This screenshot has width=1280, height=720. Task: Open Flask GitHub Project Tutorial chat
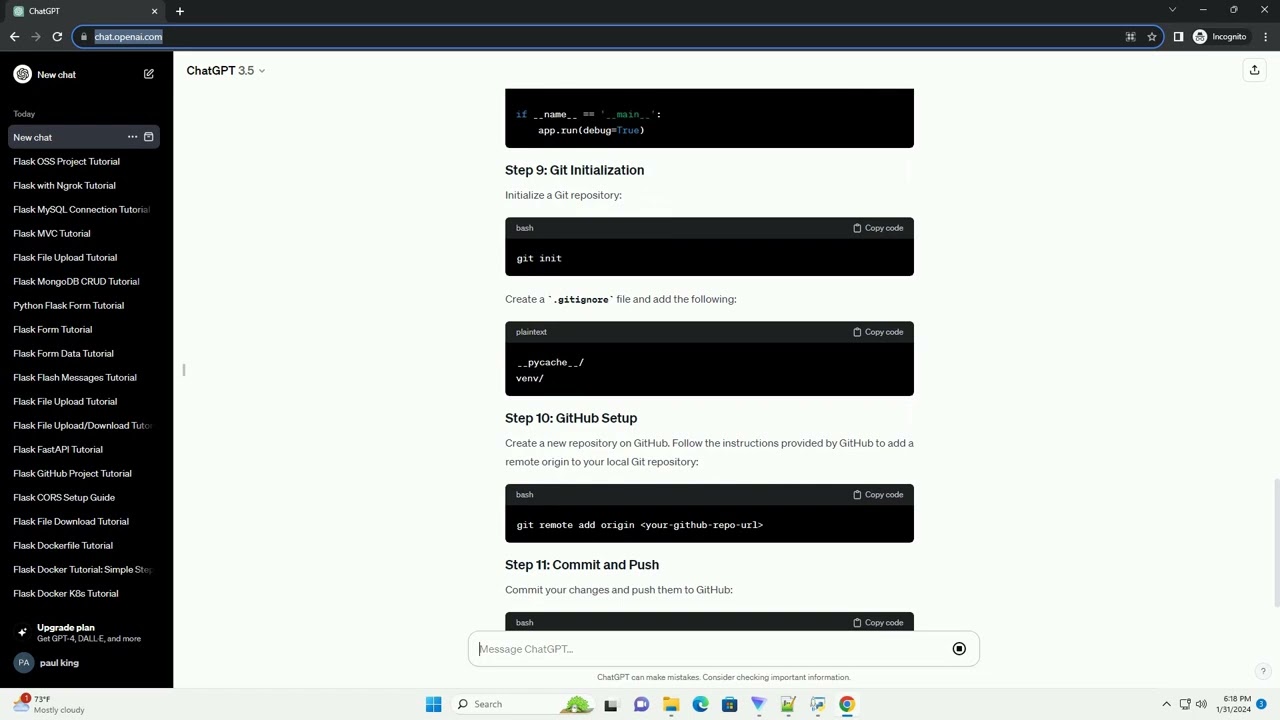pos(72,473)
